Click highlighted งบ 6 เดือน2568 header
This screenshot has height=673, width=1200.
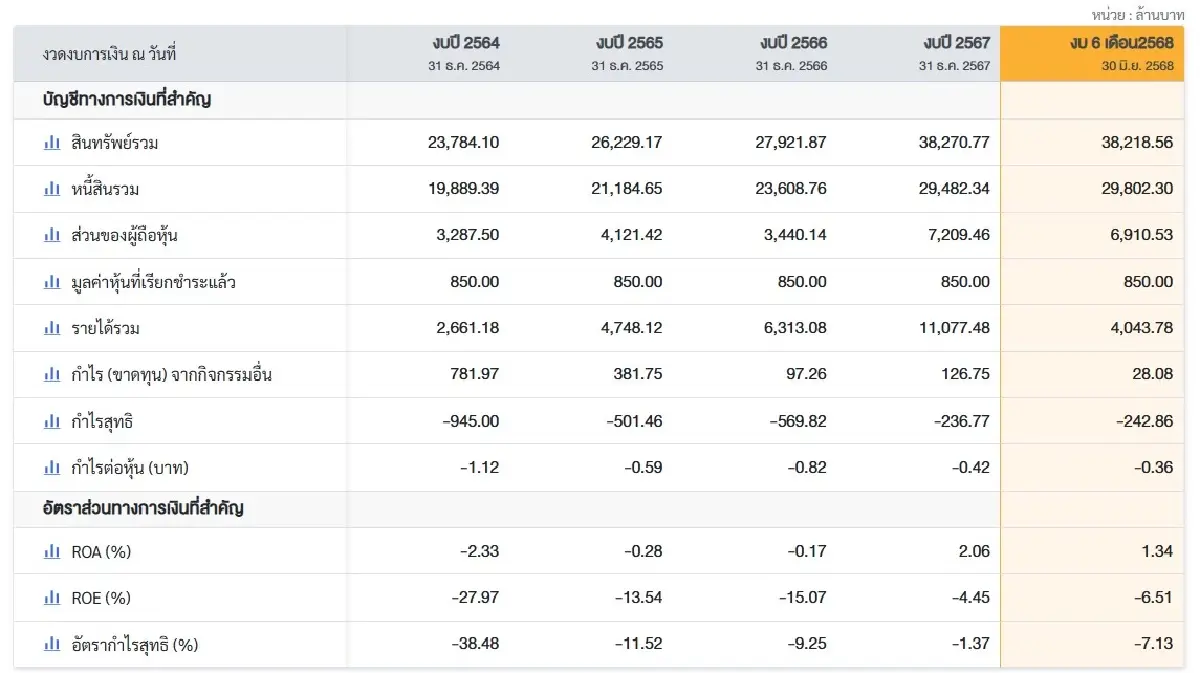[1120, 43]
